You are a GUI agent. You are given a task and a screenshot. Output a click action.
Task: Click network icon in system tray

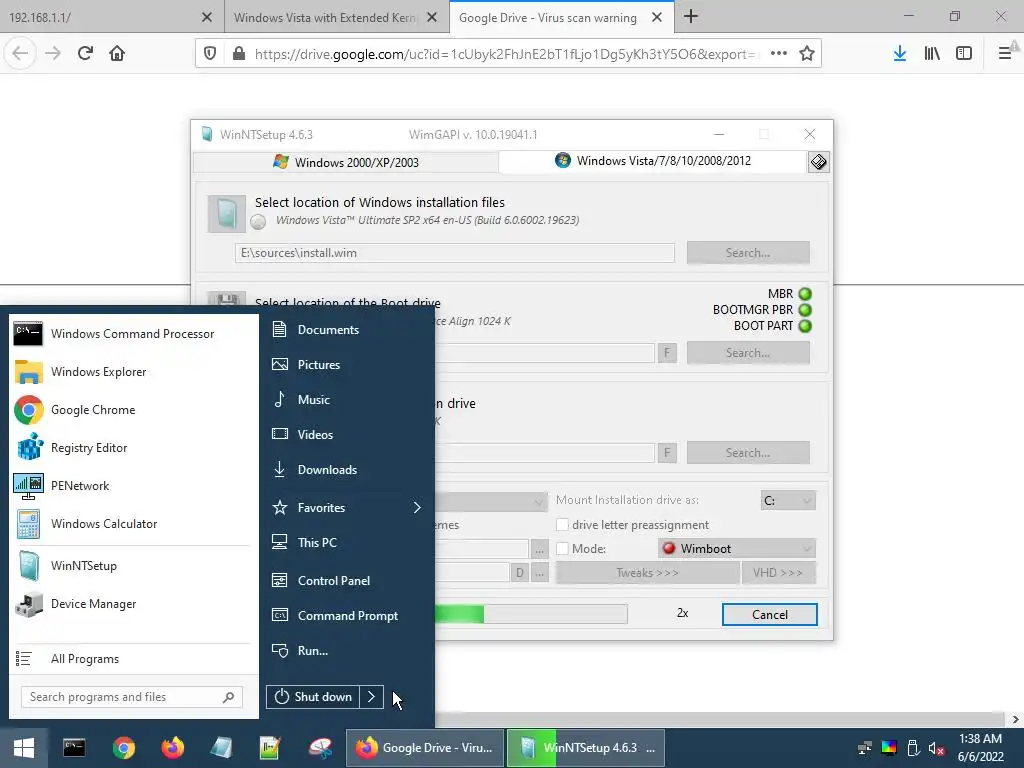(865, 748)
